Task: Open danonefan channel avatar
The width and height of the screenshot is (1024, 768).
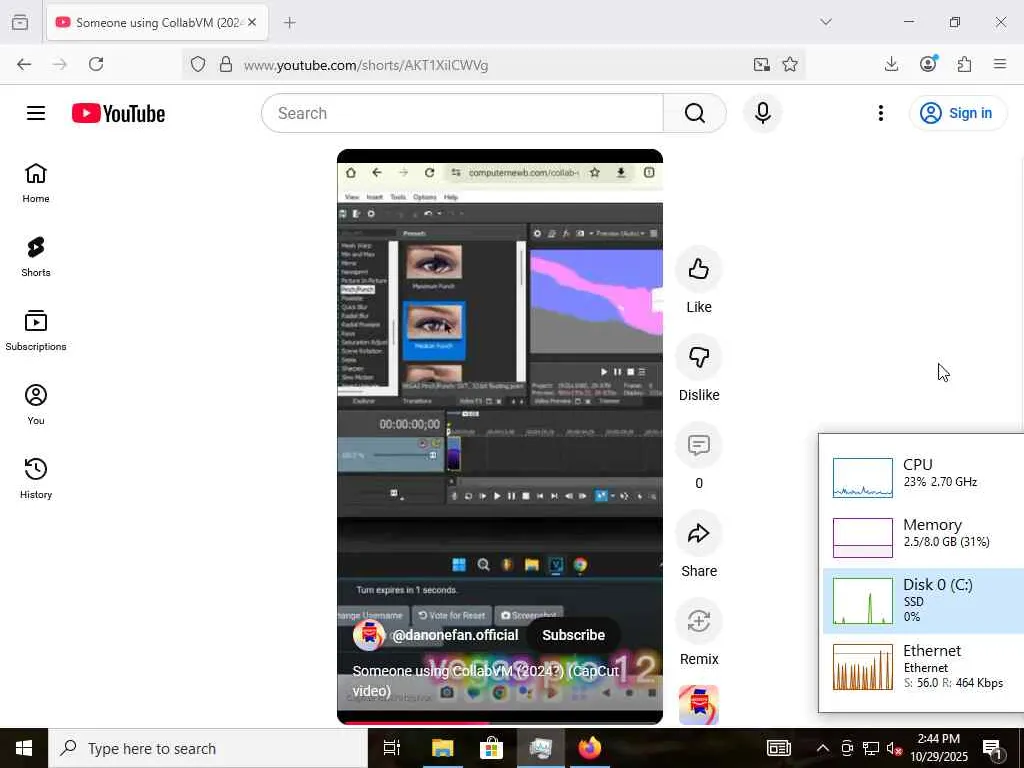Action: [368, 635]
